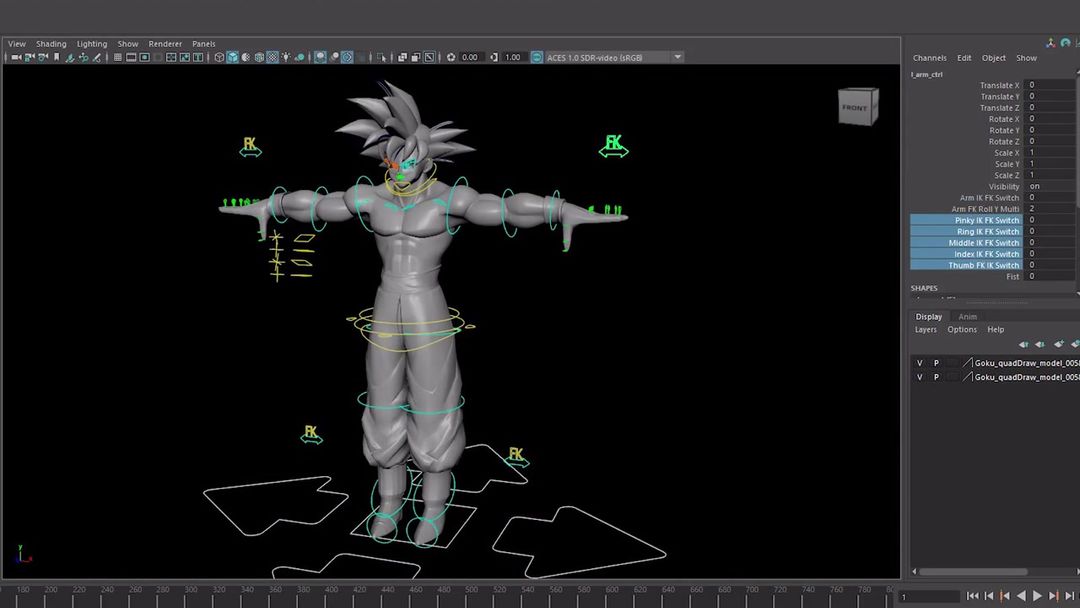Viewport: 1080px width, 608px height.
Task: Open the Shading panel menu
Action: [51, 43]
